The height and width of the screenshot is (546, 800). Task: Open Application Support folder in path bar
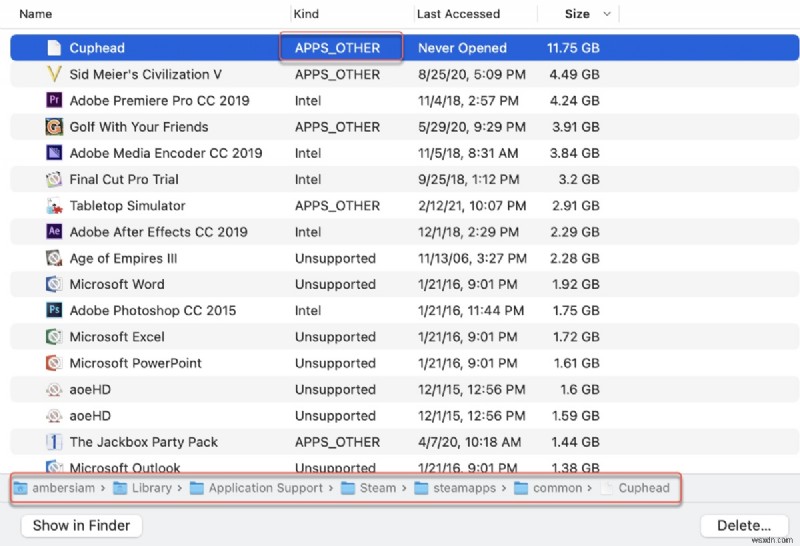click(x=256, y=488)
